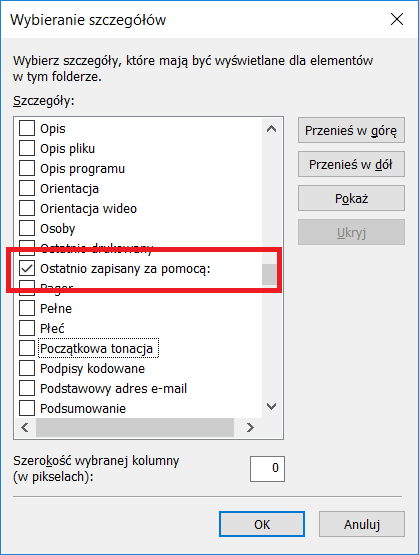This screenshot has height=555, width=419.
Task: Check the Opis checkbox
Action: coord(27,128)
